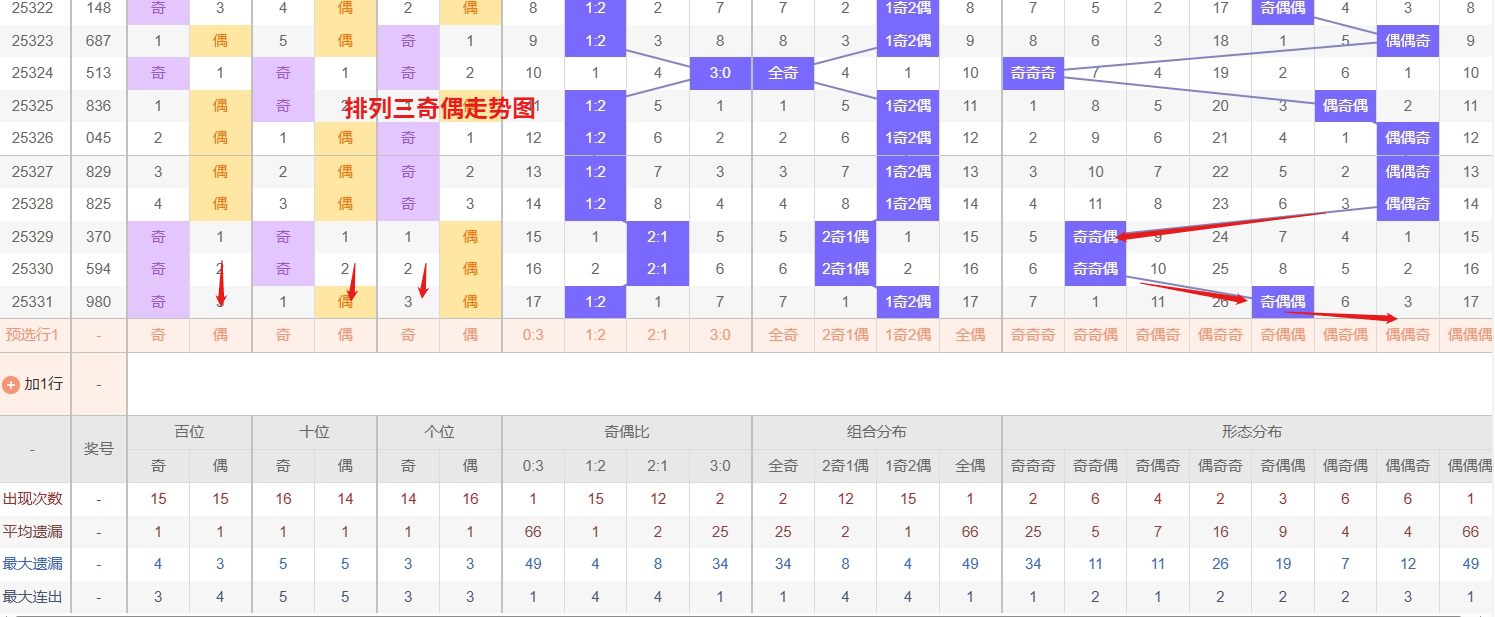Select 2:1 ratio in the 预选行1 row
The image size is (1495, 617).
[657, 335]
